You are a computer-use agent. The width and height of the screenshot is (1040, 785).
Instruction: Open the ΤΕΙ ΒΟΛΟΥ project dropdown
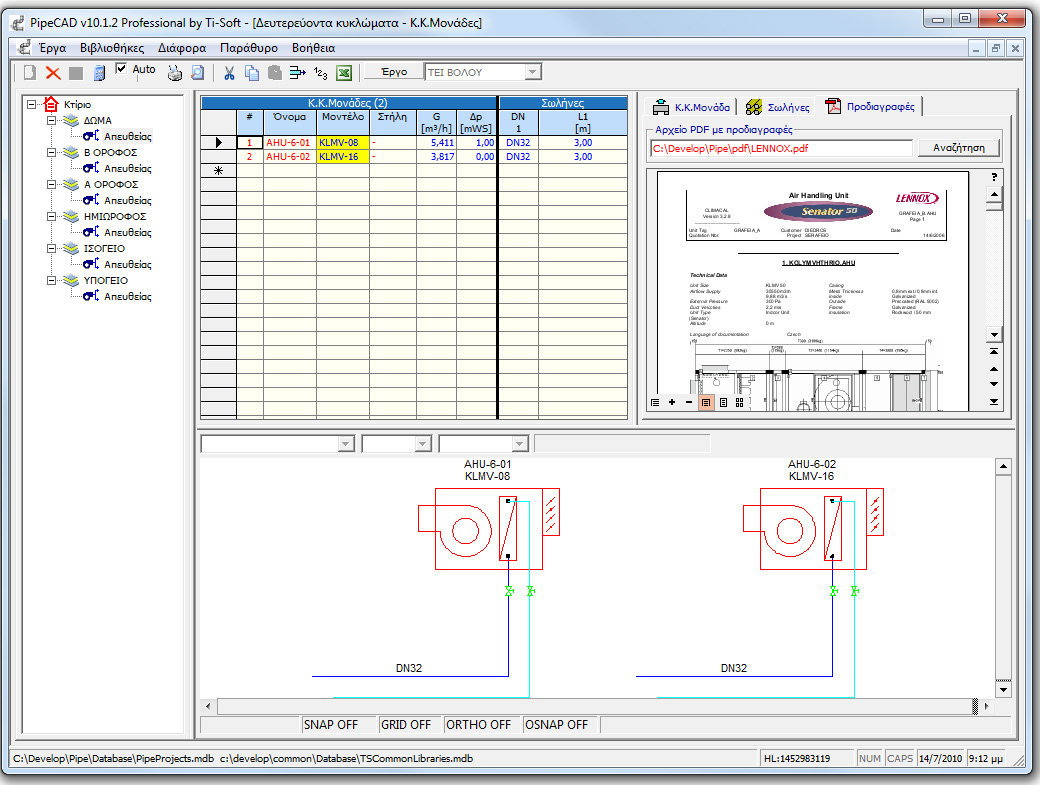[534, 71]
